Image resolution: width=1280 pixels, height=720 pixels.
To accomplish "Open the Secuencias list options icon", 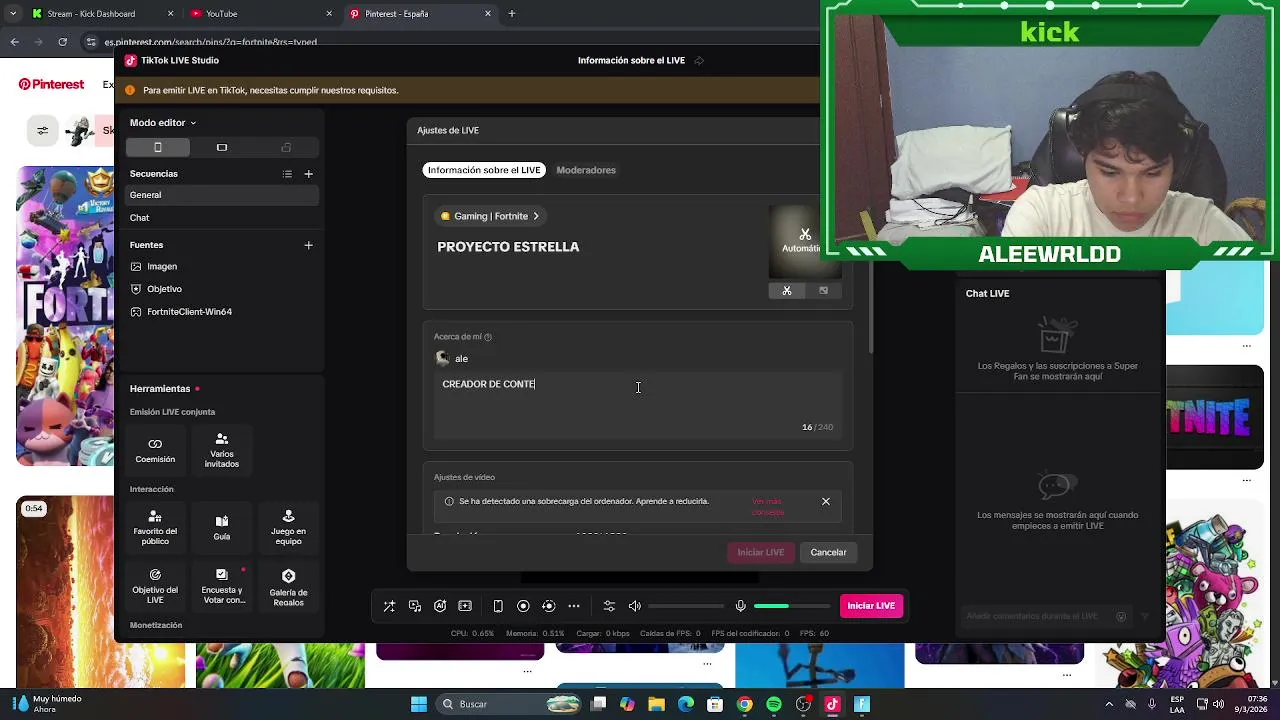I will tap(287, 174).
